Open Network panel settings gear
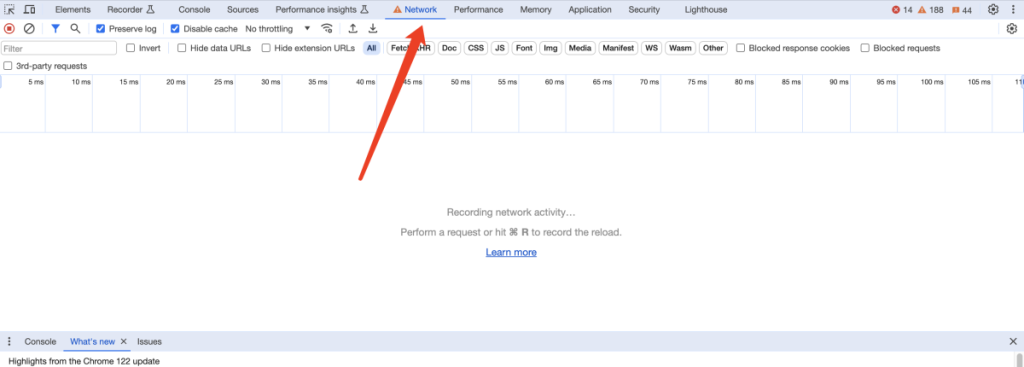This screenshot has height=367, width=1024. pyautogui.click(x=1012, y=29)
